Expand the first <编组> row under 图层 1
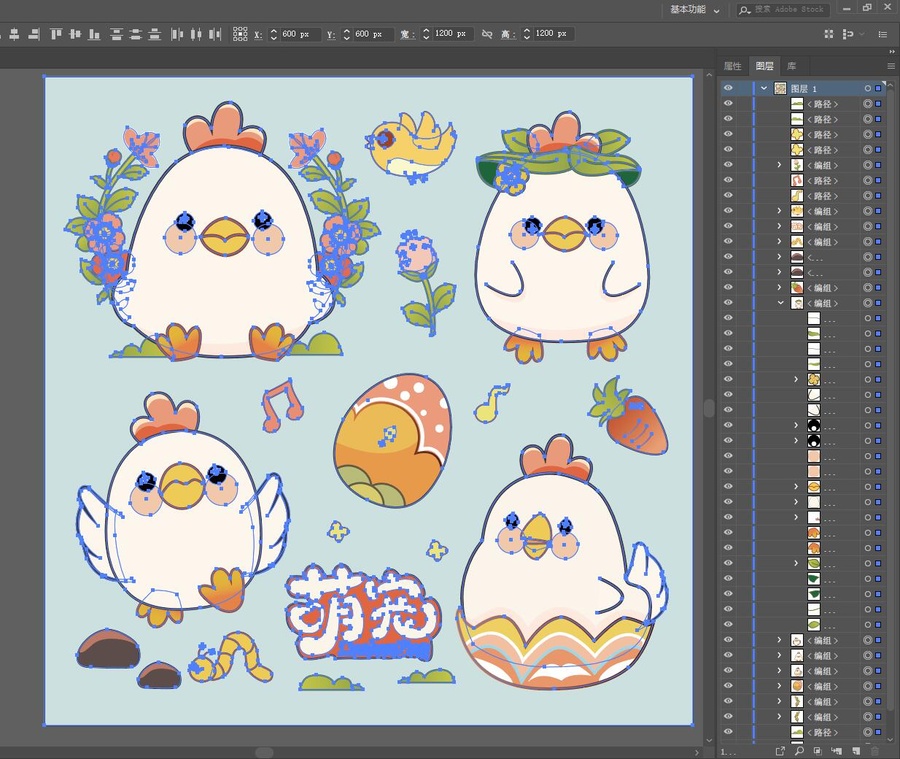Image resolution: width=900 pixels, height=759 pixels. [x=779, y=165]
